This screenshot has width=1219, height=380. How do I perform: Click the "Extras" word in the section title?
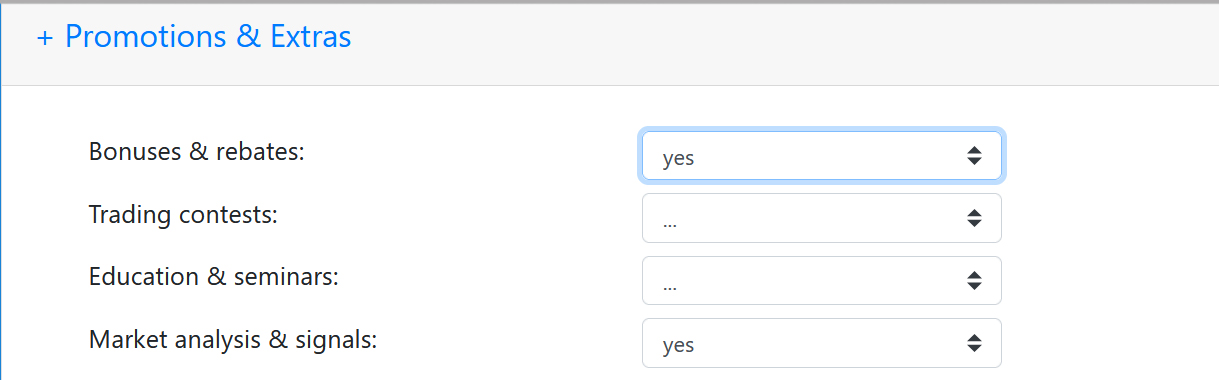click(x=310, y=37)
